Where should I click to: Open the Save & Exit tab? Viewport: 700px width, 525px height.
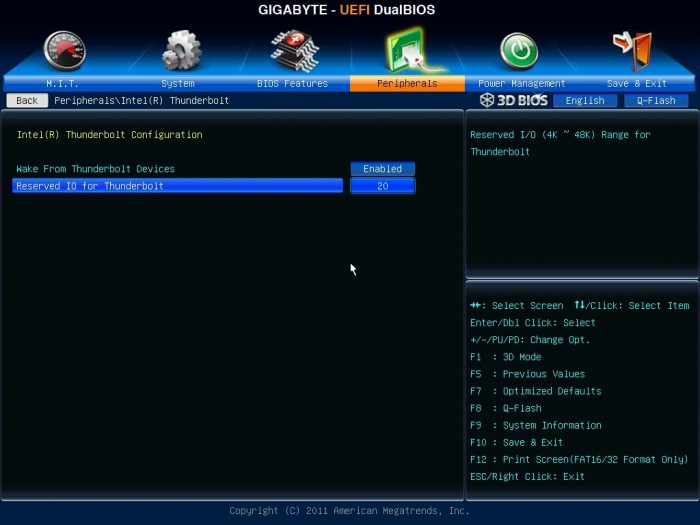[637, 83]
